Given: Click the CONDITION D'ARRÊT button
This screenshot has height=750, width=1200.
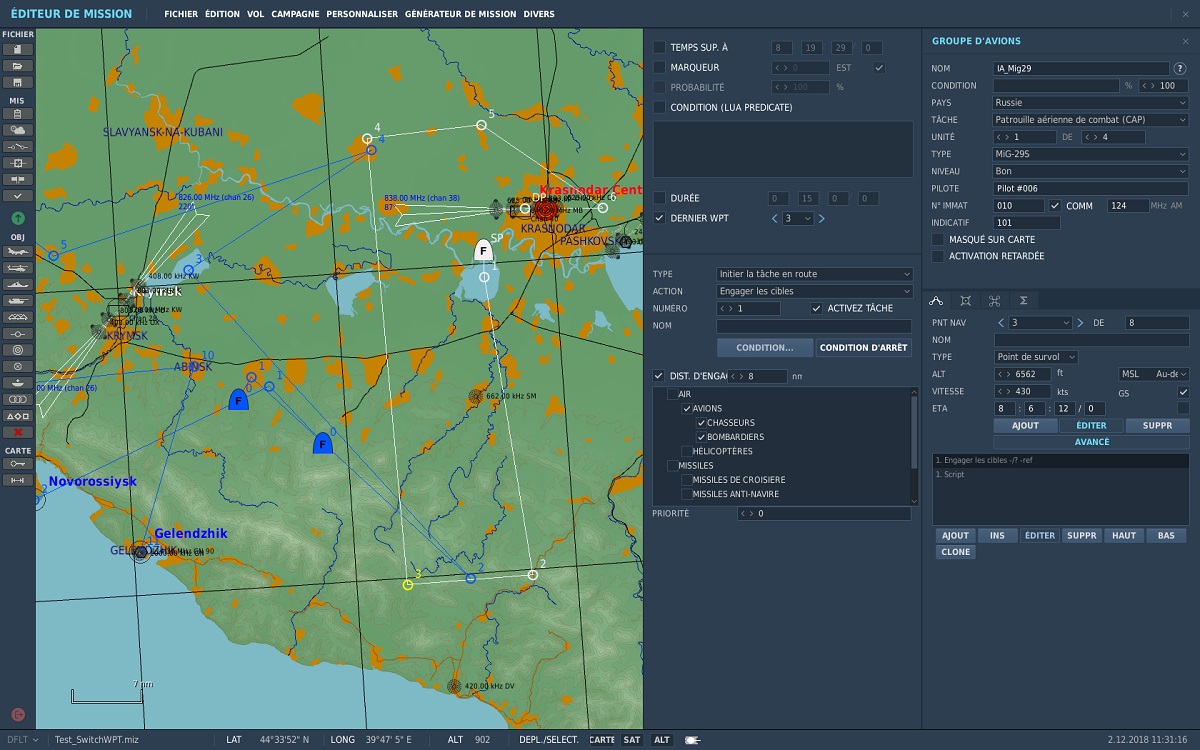Looking at the screenshot, I should pyautogui.click(x=864, y=348).
